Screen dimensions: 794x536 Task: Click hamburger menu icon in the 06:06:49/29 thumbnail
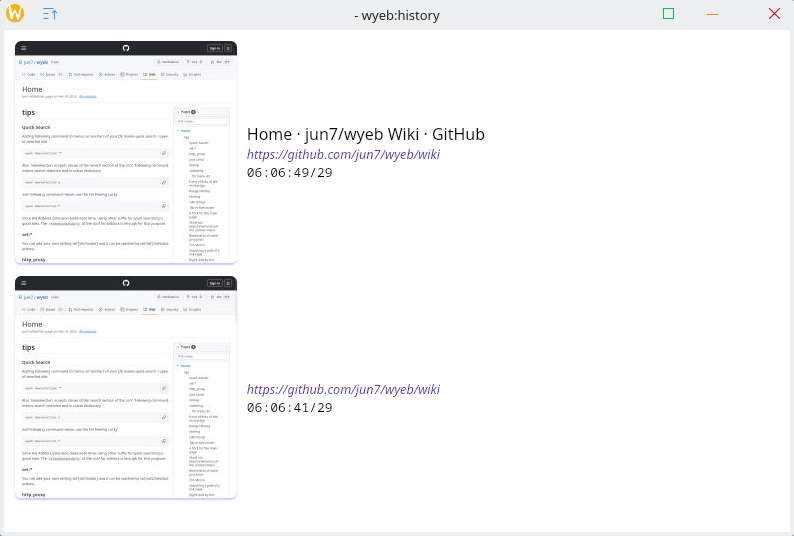pos(23,48)
